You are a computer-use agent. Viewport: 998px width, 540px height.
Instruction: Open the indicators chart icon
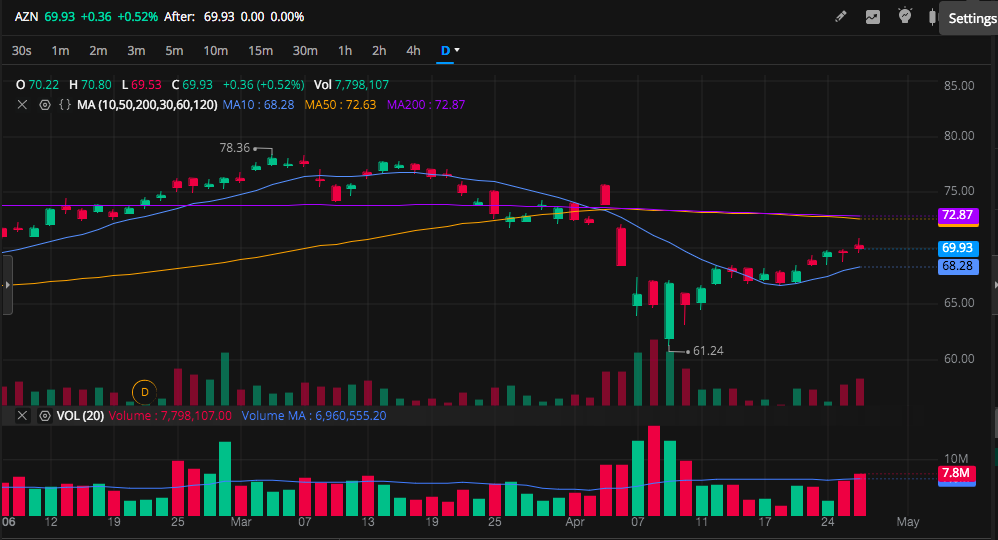[873, 17]
